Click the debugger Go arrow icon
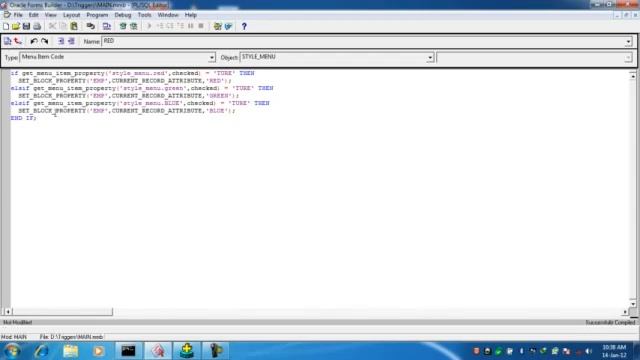The height and width of the screenshot is (360, 640). [x=149, y=27]
